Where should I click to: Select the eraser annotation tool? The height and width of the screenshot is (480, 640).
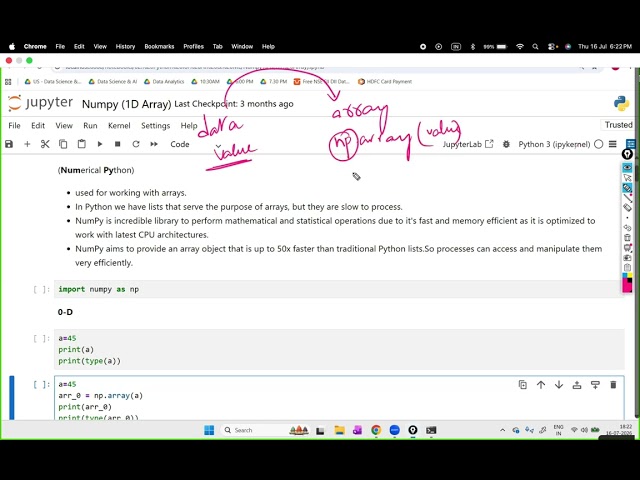(x=627, y=207)
